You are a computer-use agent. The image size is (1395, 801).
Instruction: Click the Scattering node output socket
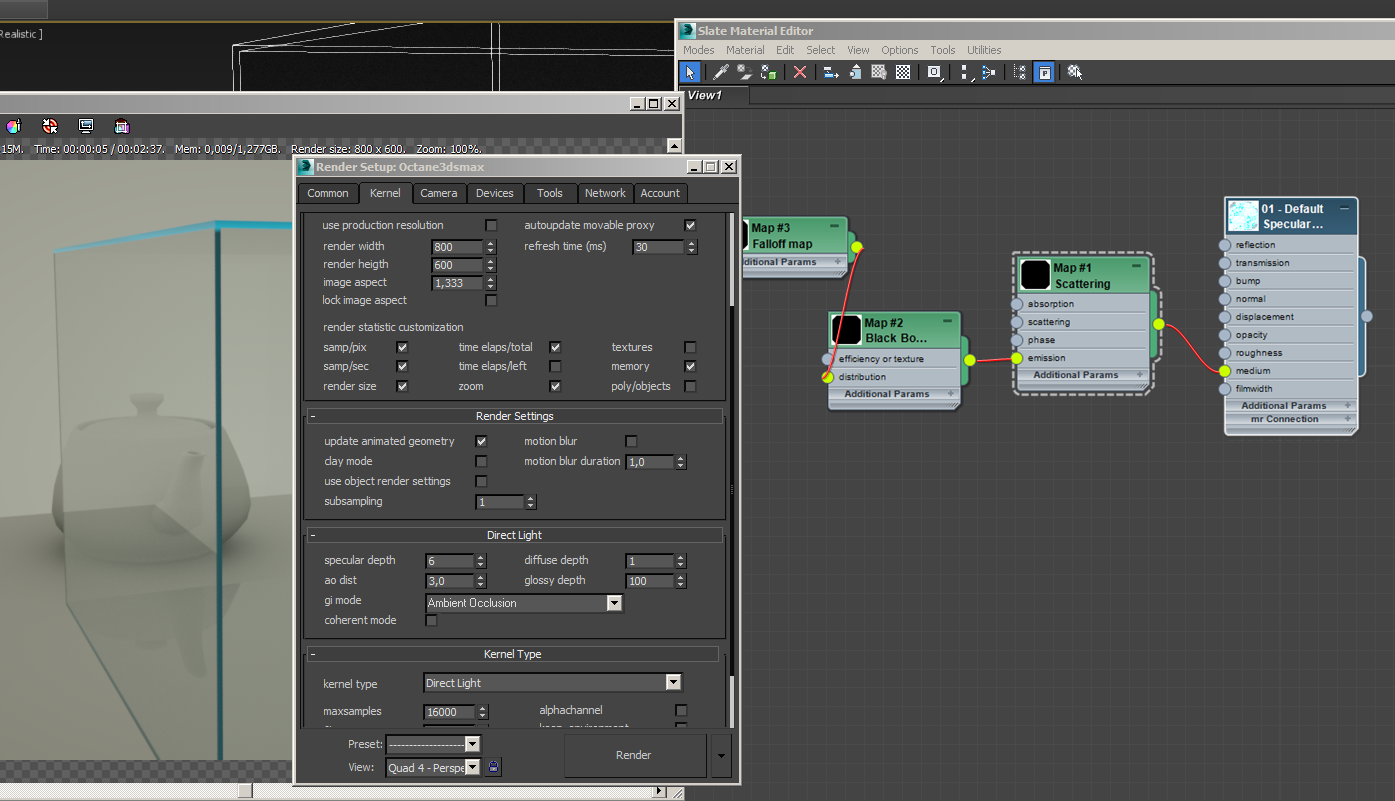coord(1158,324)
